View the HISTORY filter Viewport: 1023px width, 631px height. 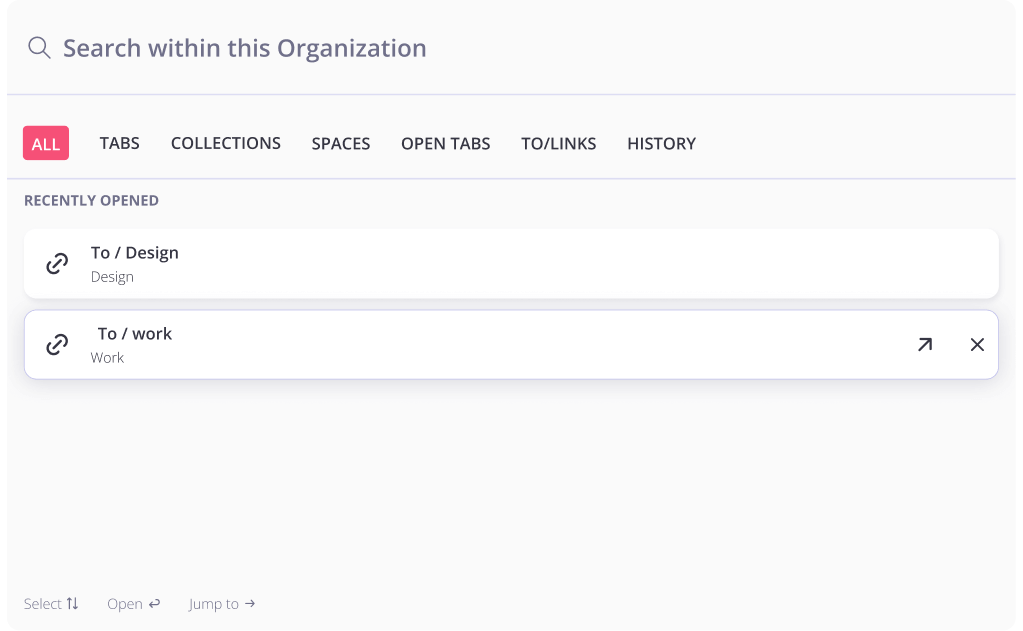(x=661, y=143)
